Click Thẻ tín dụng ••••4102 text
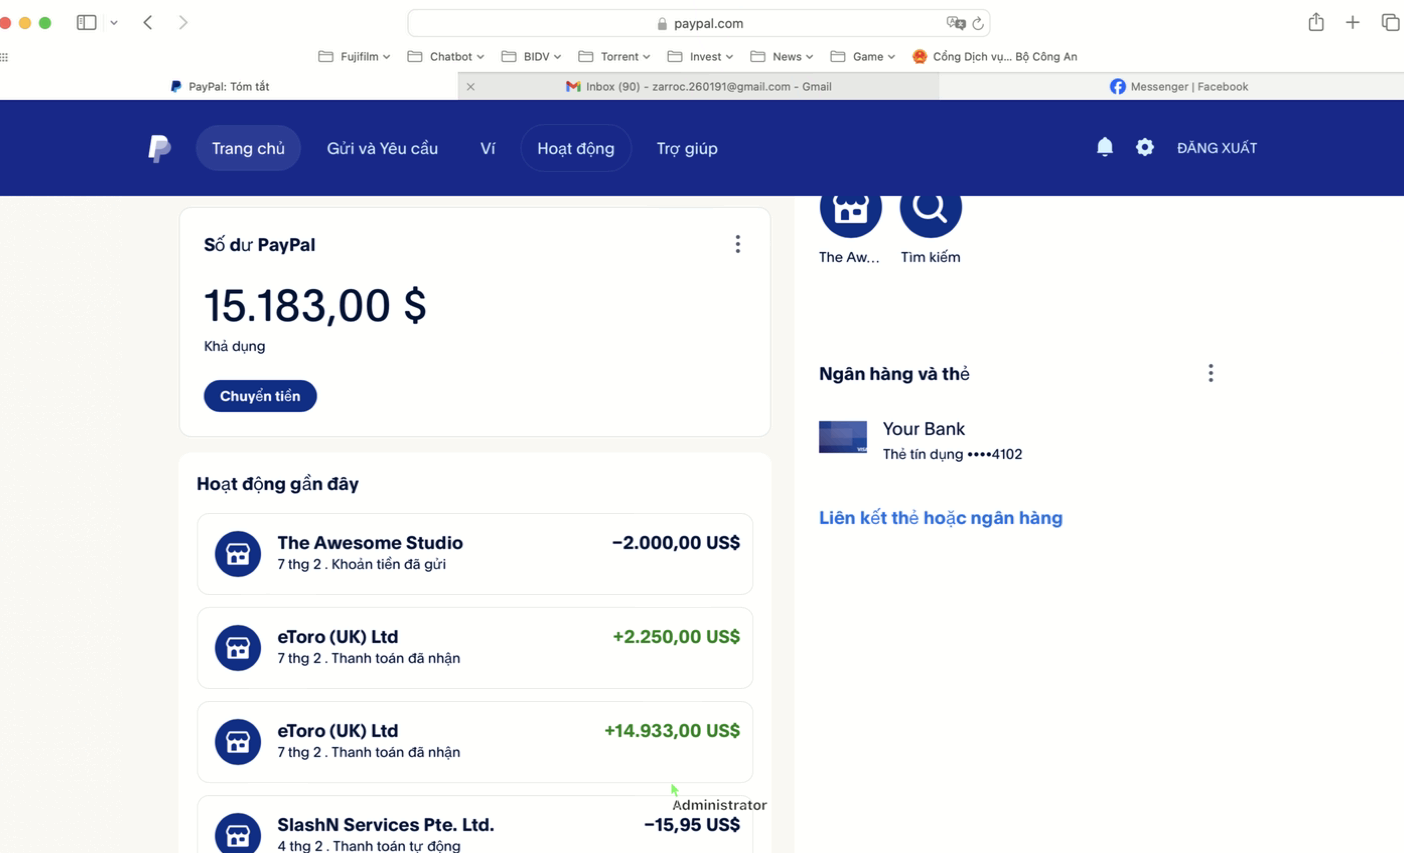Screen dimensions: 1404x853 point(952,454)
